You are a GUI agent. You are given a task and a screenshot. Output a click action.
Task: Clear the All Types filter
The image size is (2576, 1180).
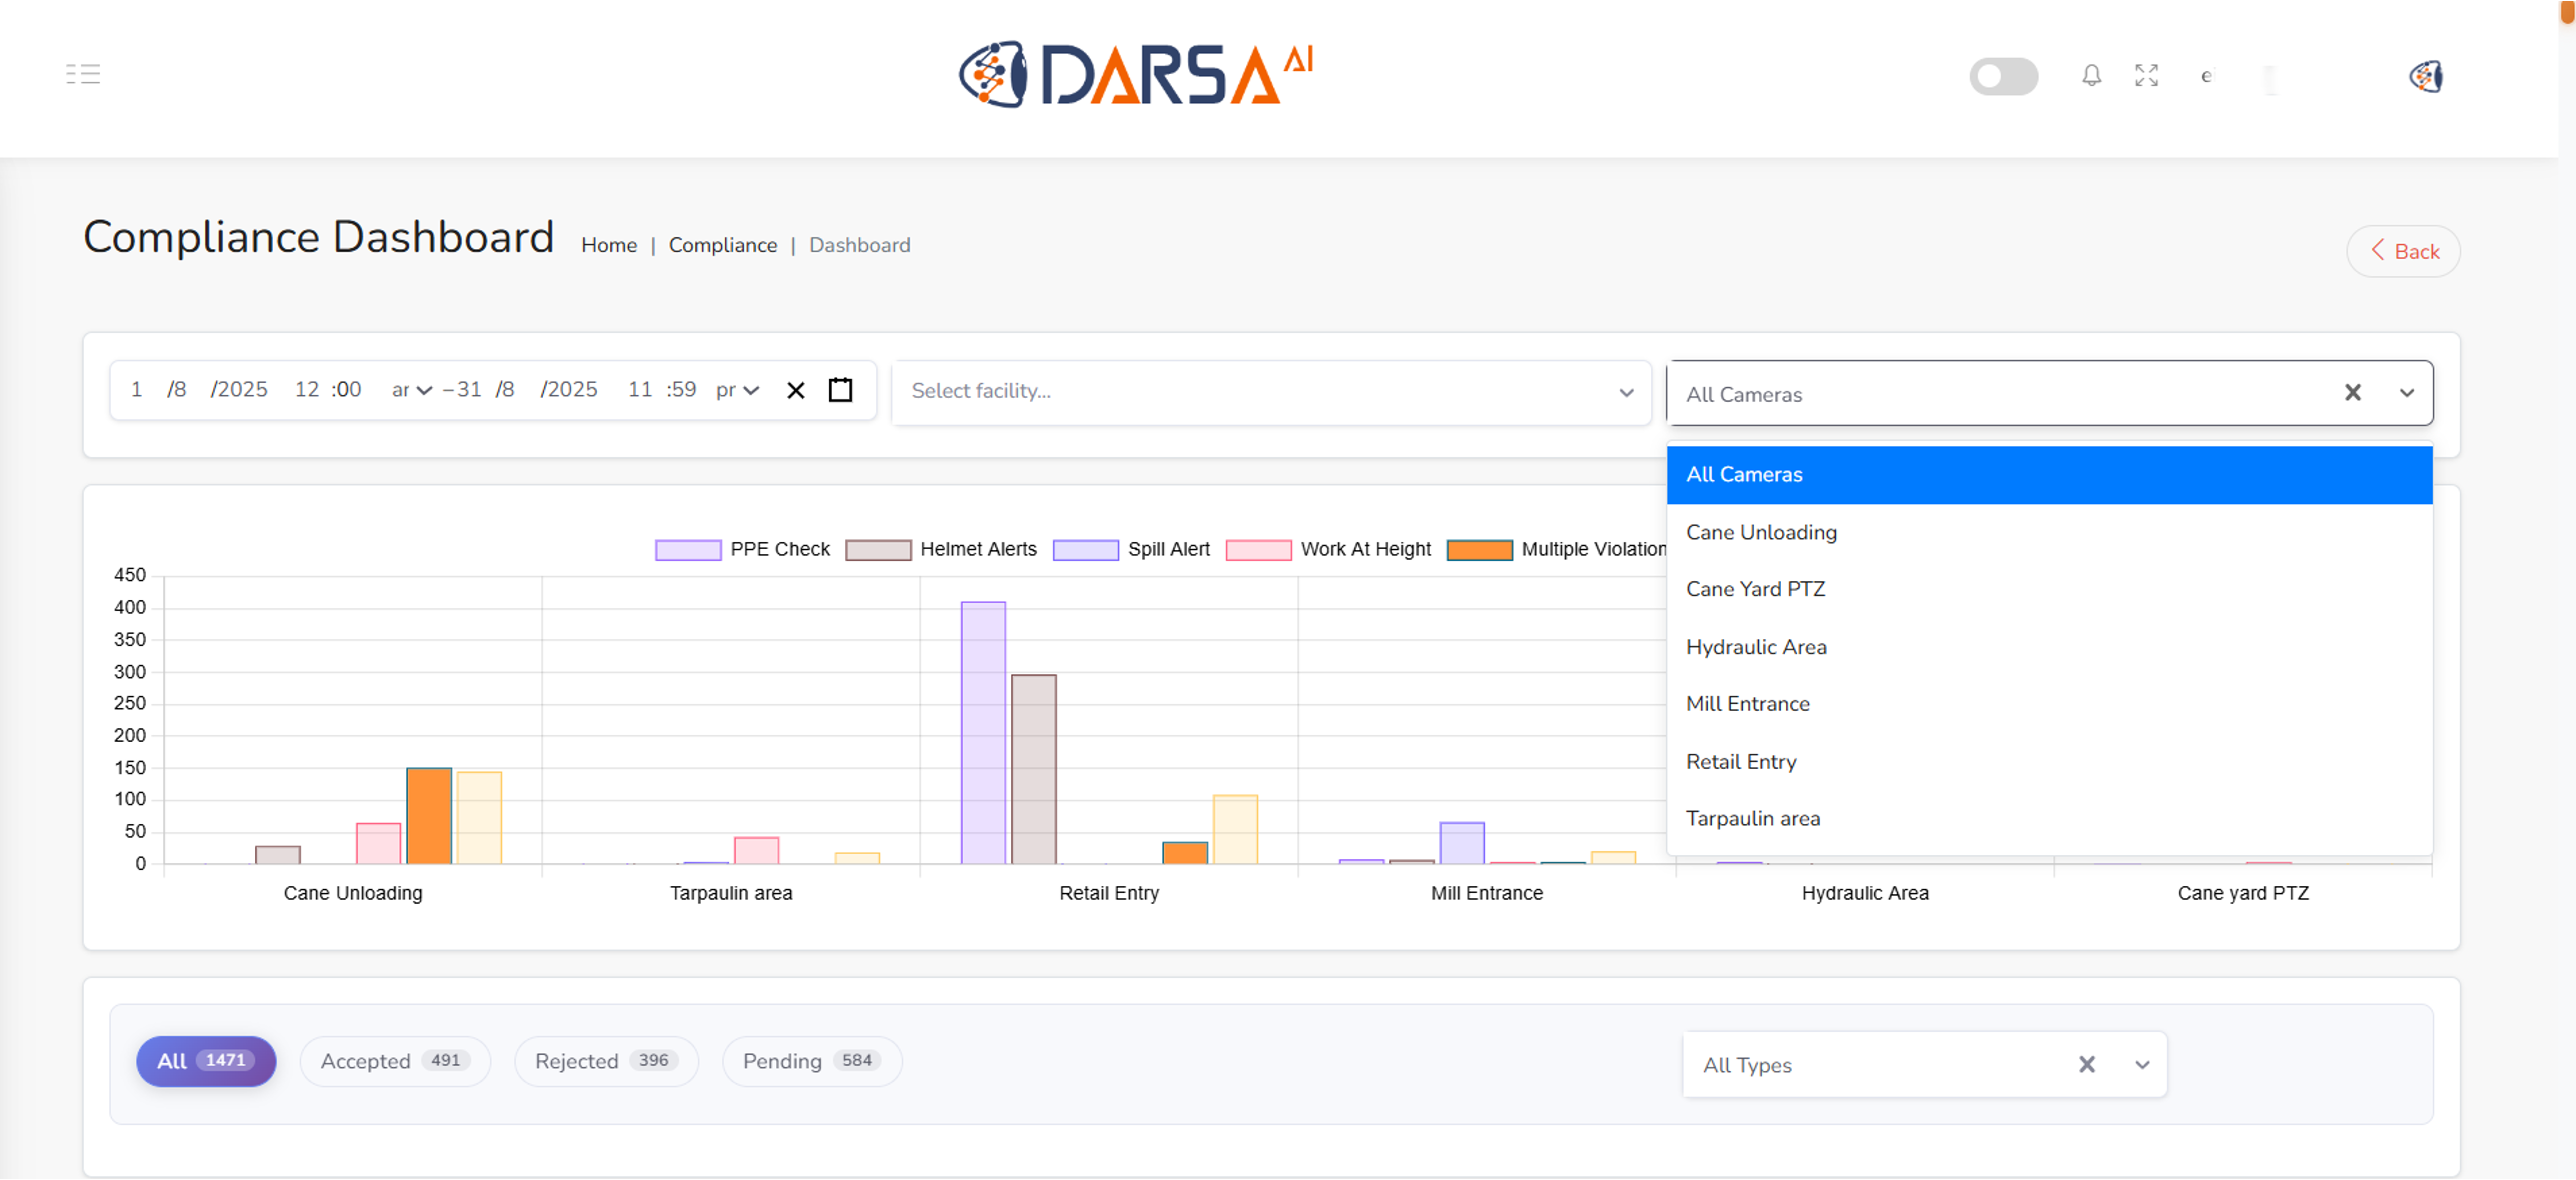coord(2087,1065)
